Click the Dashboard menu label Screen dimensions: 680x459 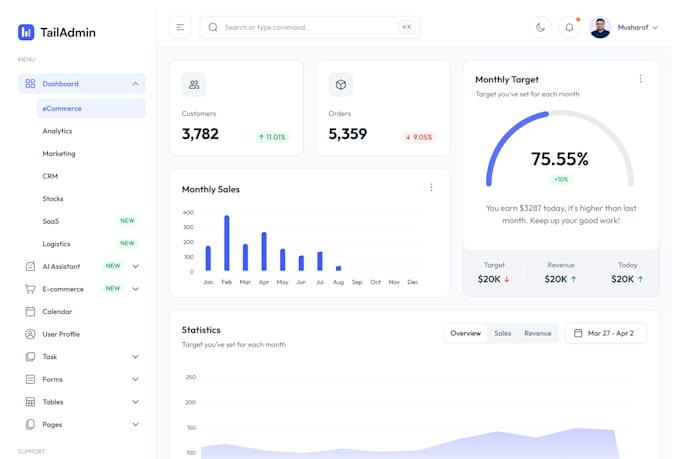point(60,84)
